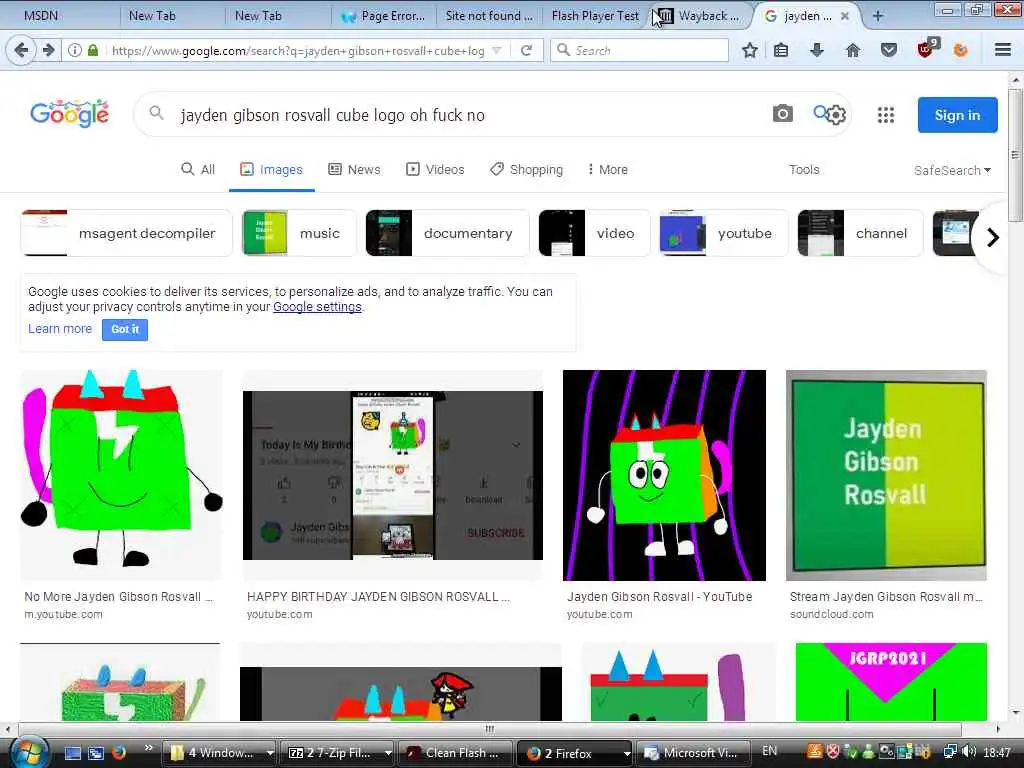The width and height of the screenshot is (1024, 768).
Task: Select the All search results tab
Action: pyautogui.click(x=198, y=170)
